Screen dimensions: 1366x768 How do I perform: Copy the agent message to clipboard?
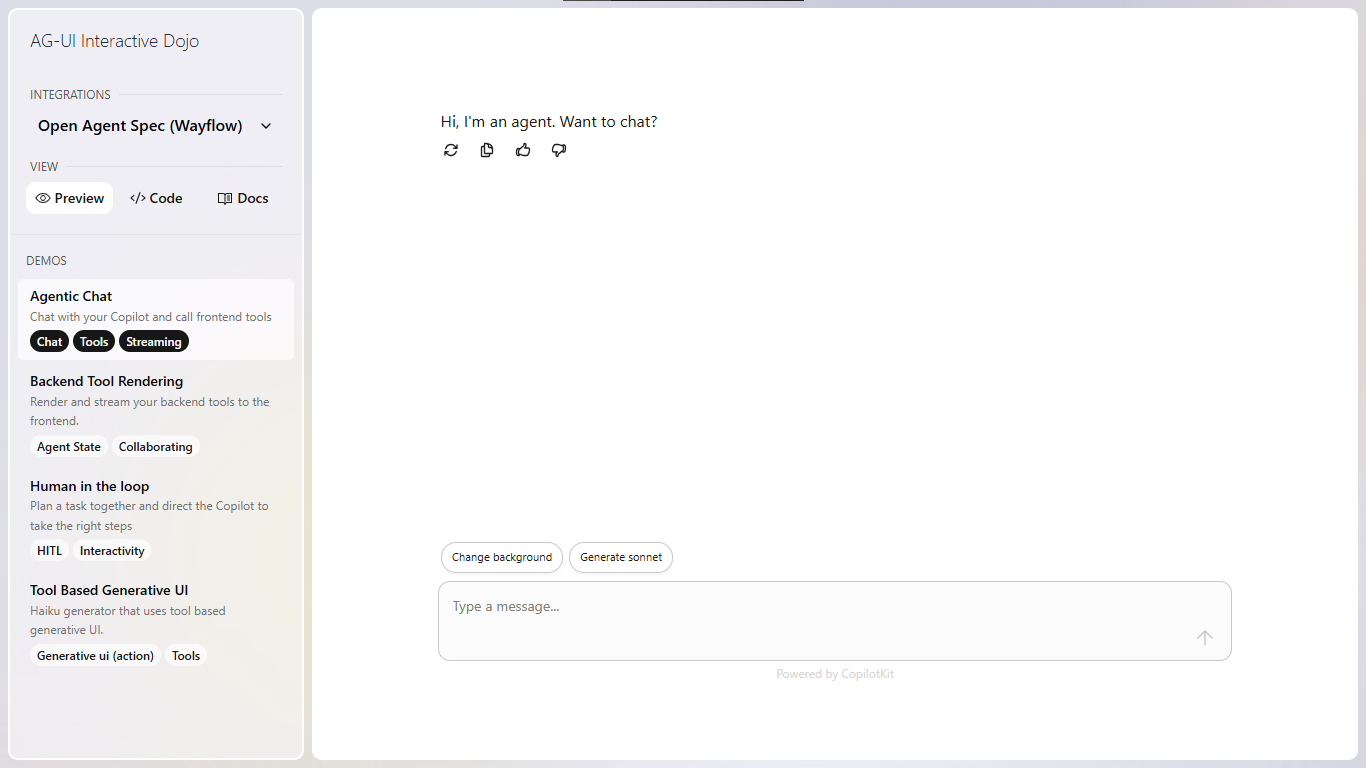487,150
